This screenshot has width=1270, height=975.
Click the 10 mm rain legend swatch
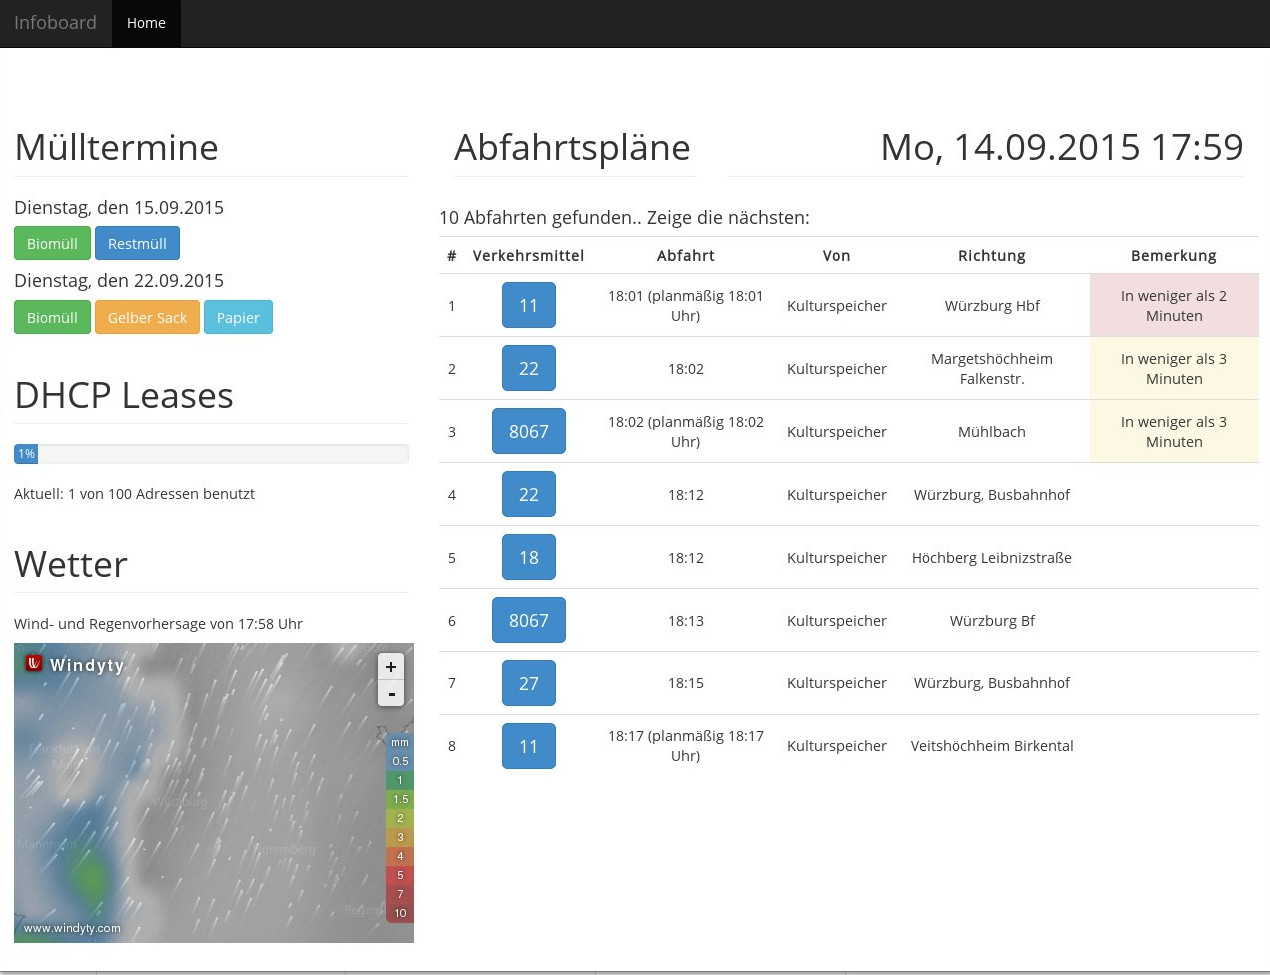pos(400,913)
